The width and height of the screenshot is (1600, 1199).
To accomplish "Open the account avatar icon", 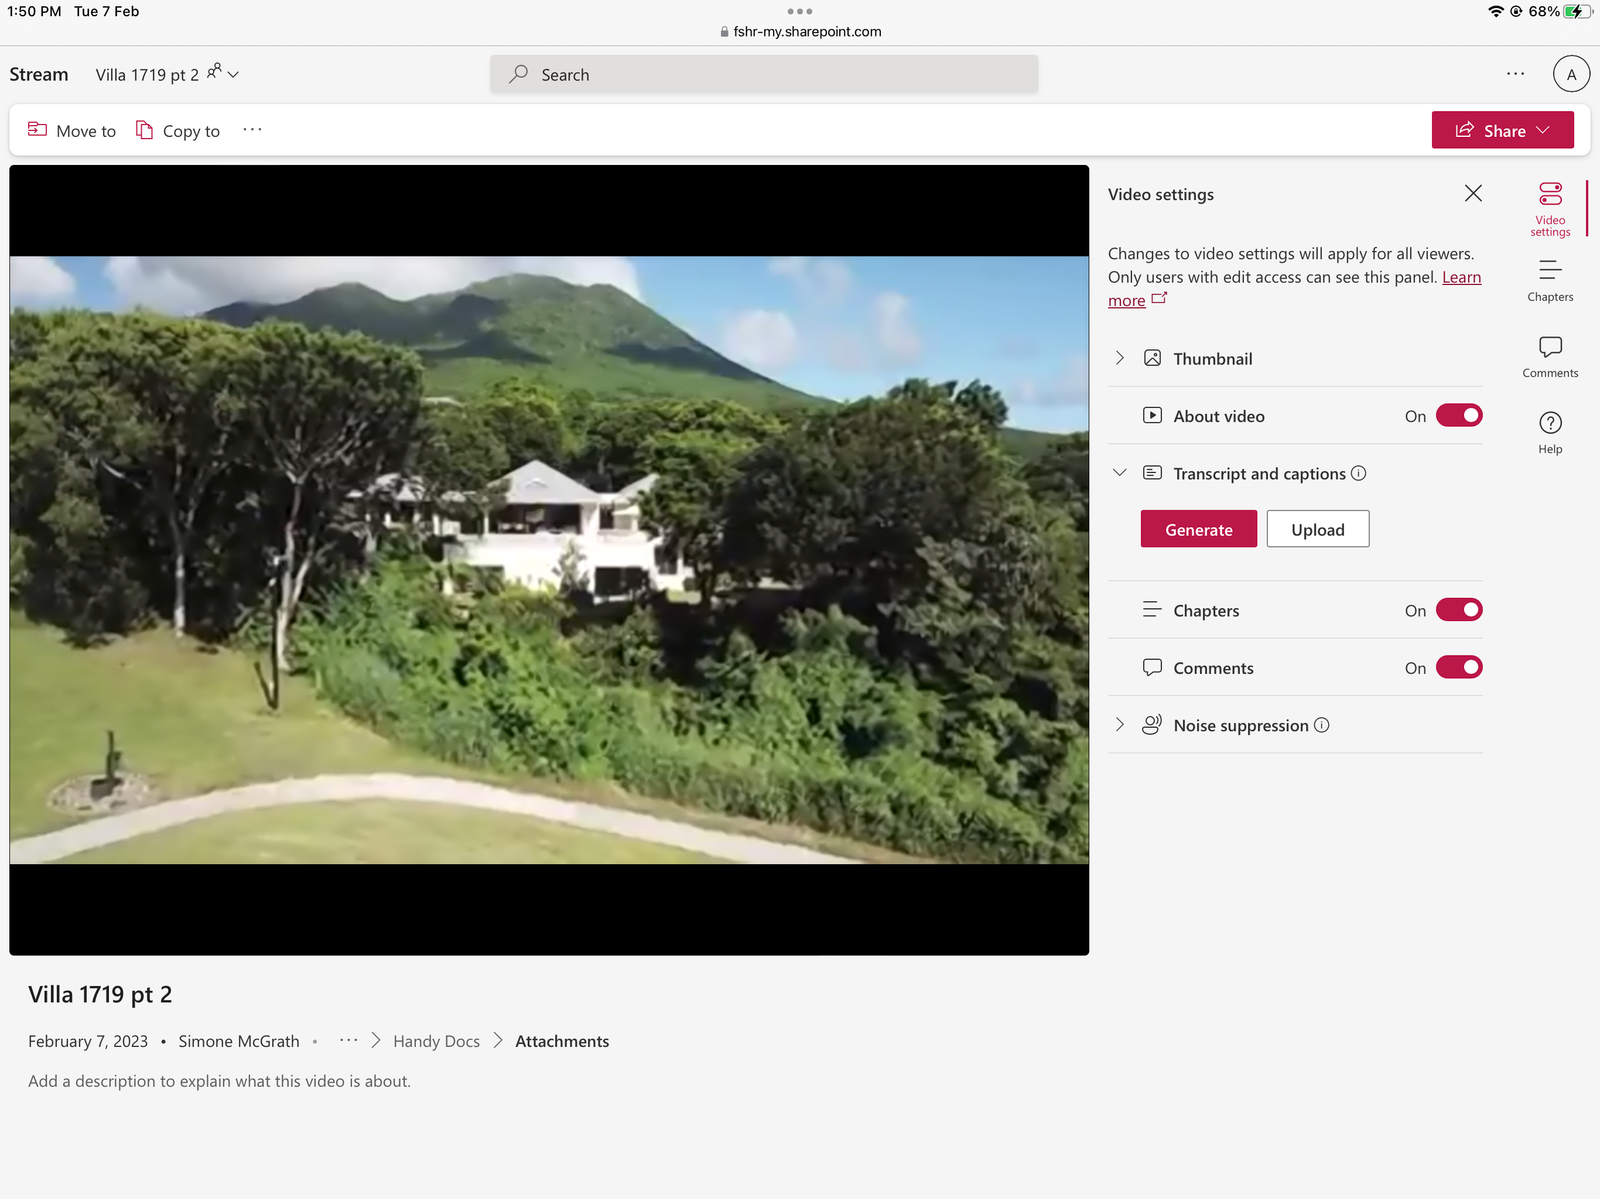I will pos(1571,74).
